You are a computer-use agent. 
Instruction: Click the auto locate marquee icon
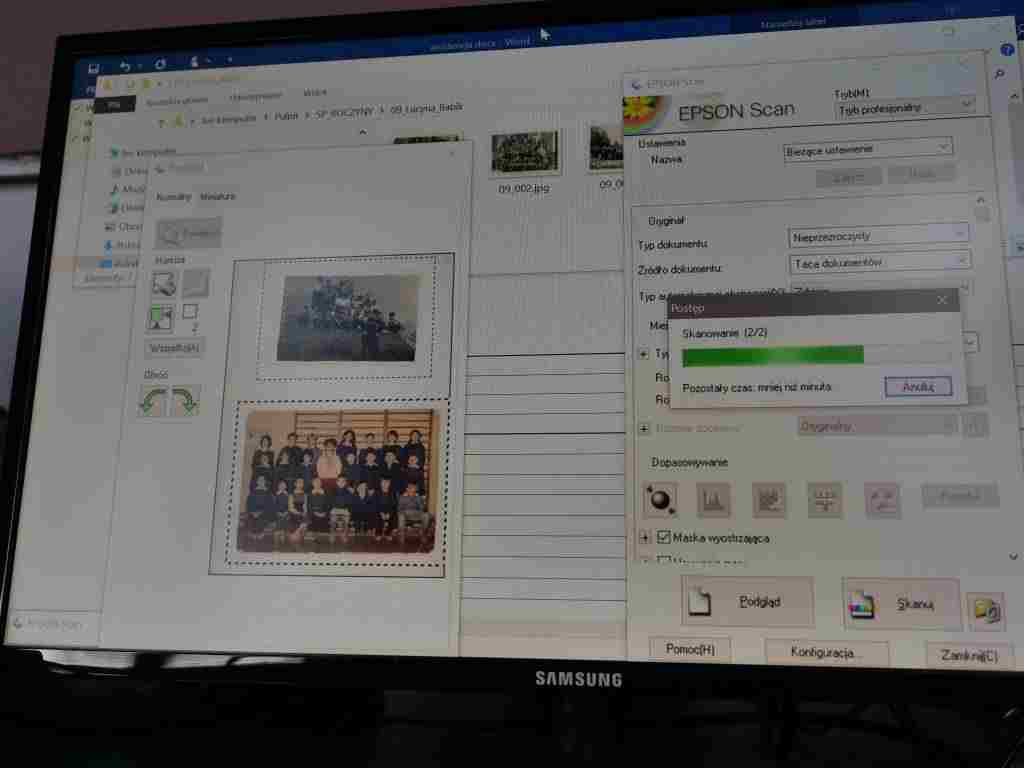click(x=164, y=284)
